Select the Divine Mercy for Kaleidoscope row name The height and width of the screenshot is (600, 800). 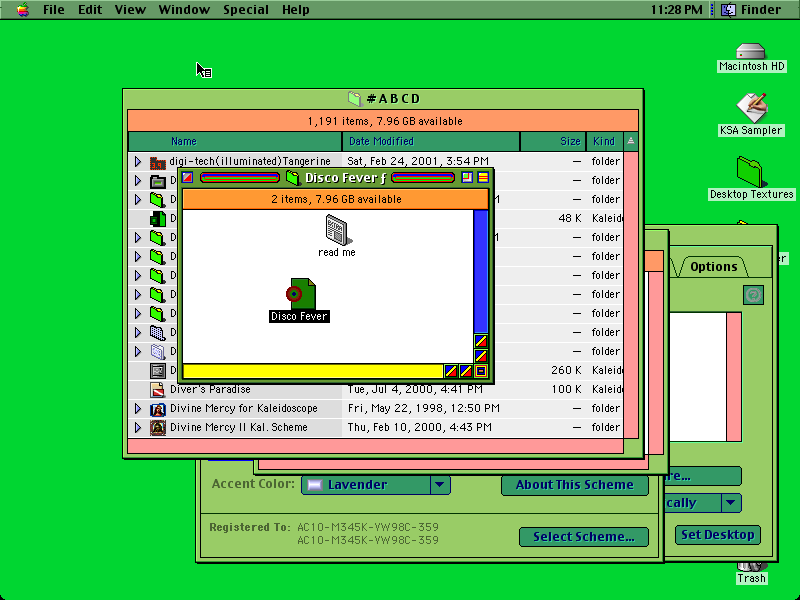(x=243, y=408)
